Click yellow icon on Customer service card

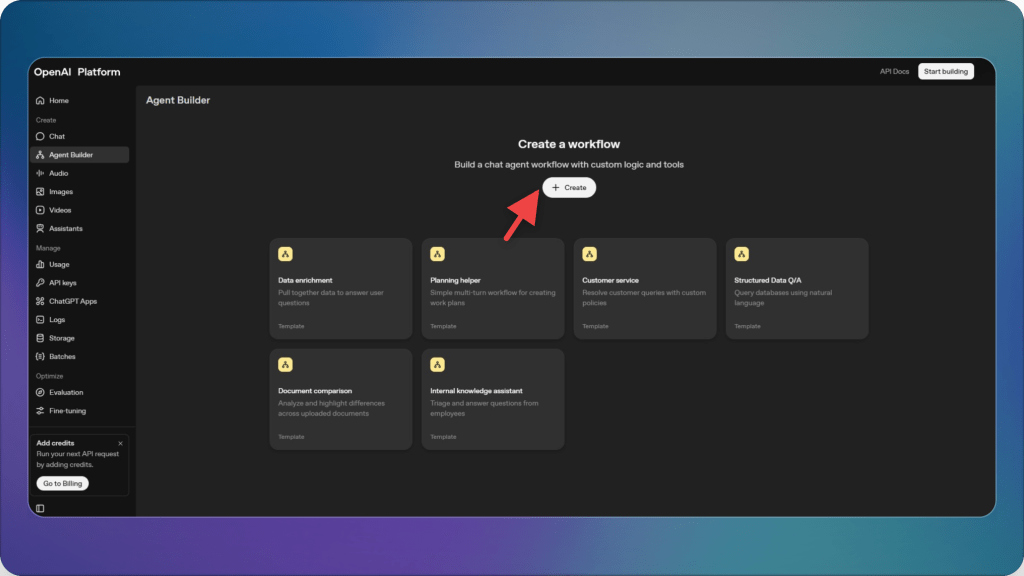(x=589, y=254)
